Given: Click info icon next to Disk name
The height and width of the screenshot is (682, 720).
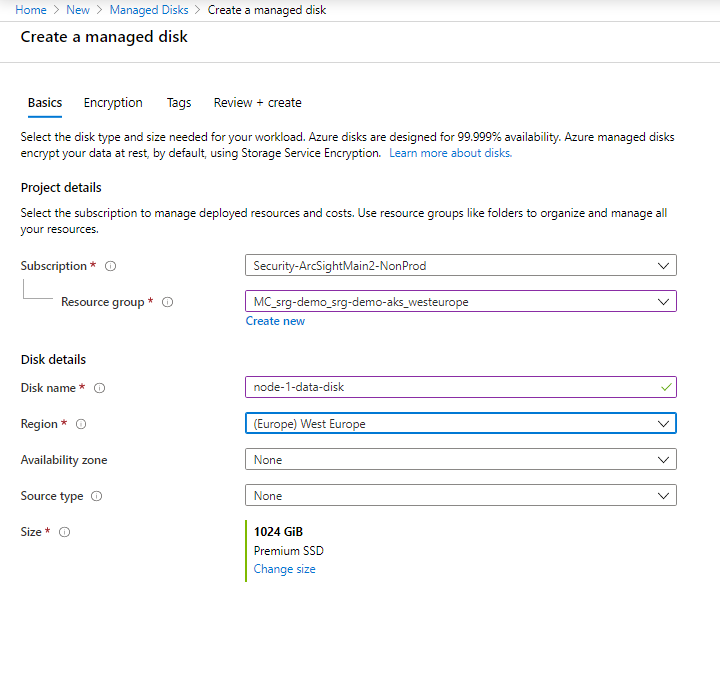Looking at the screenshot, I should coord(99,388).
